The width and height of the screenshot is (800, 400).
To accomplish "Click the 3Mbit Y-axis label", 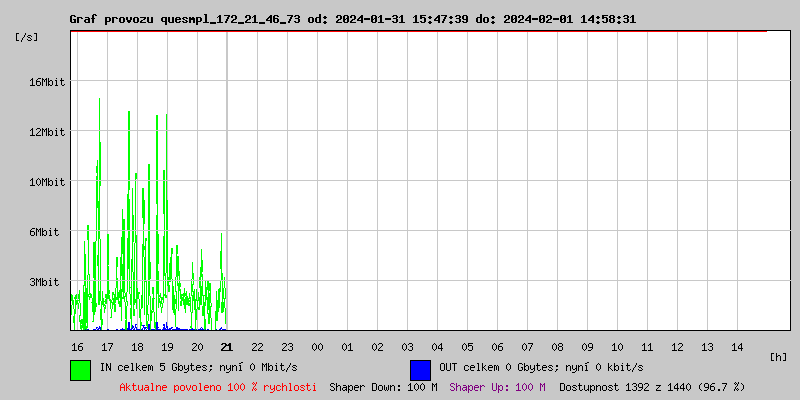I will (x=46, y=282).
